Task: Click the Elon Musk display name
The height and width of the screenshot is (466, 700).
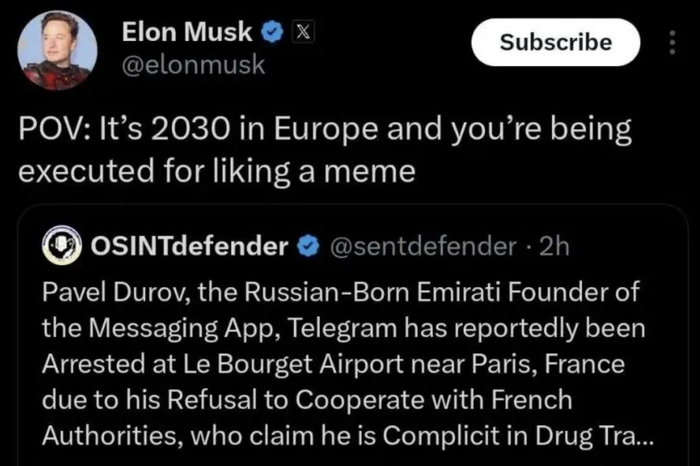Action: 186,31
